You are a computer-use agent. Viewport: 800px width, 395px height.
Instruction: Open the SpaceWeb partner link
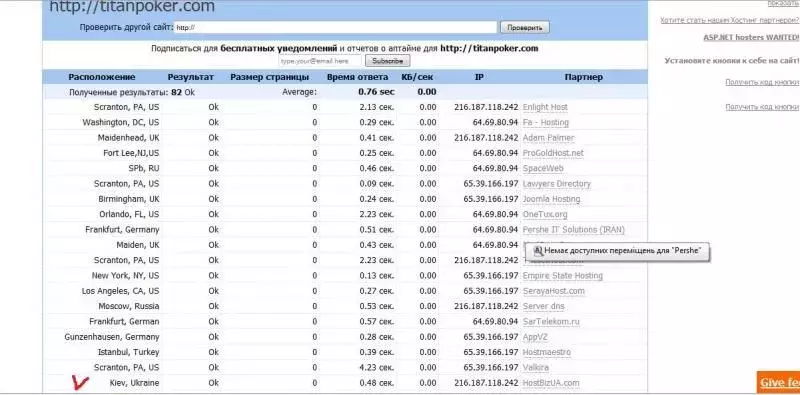[x=543, y=168]
